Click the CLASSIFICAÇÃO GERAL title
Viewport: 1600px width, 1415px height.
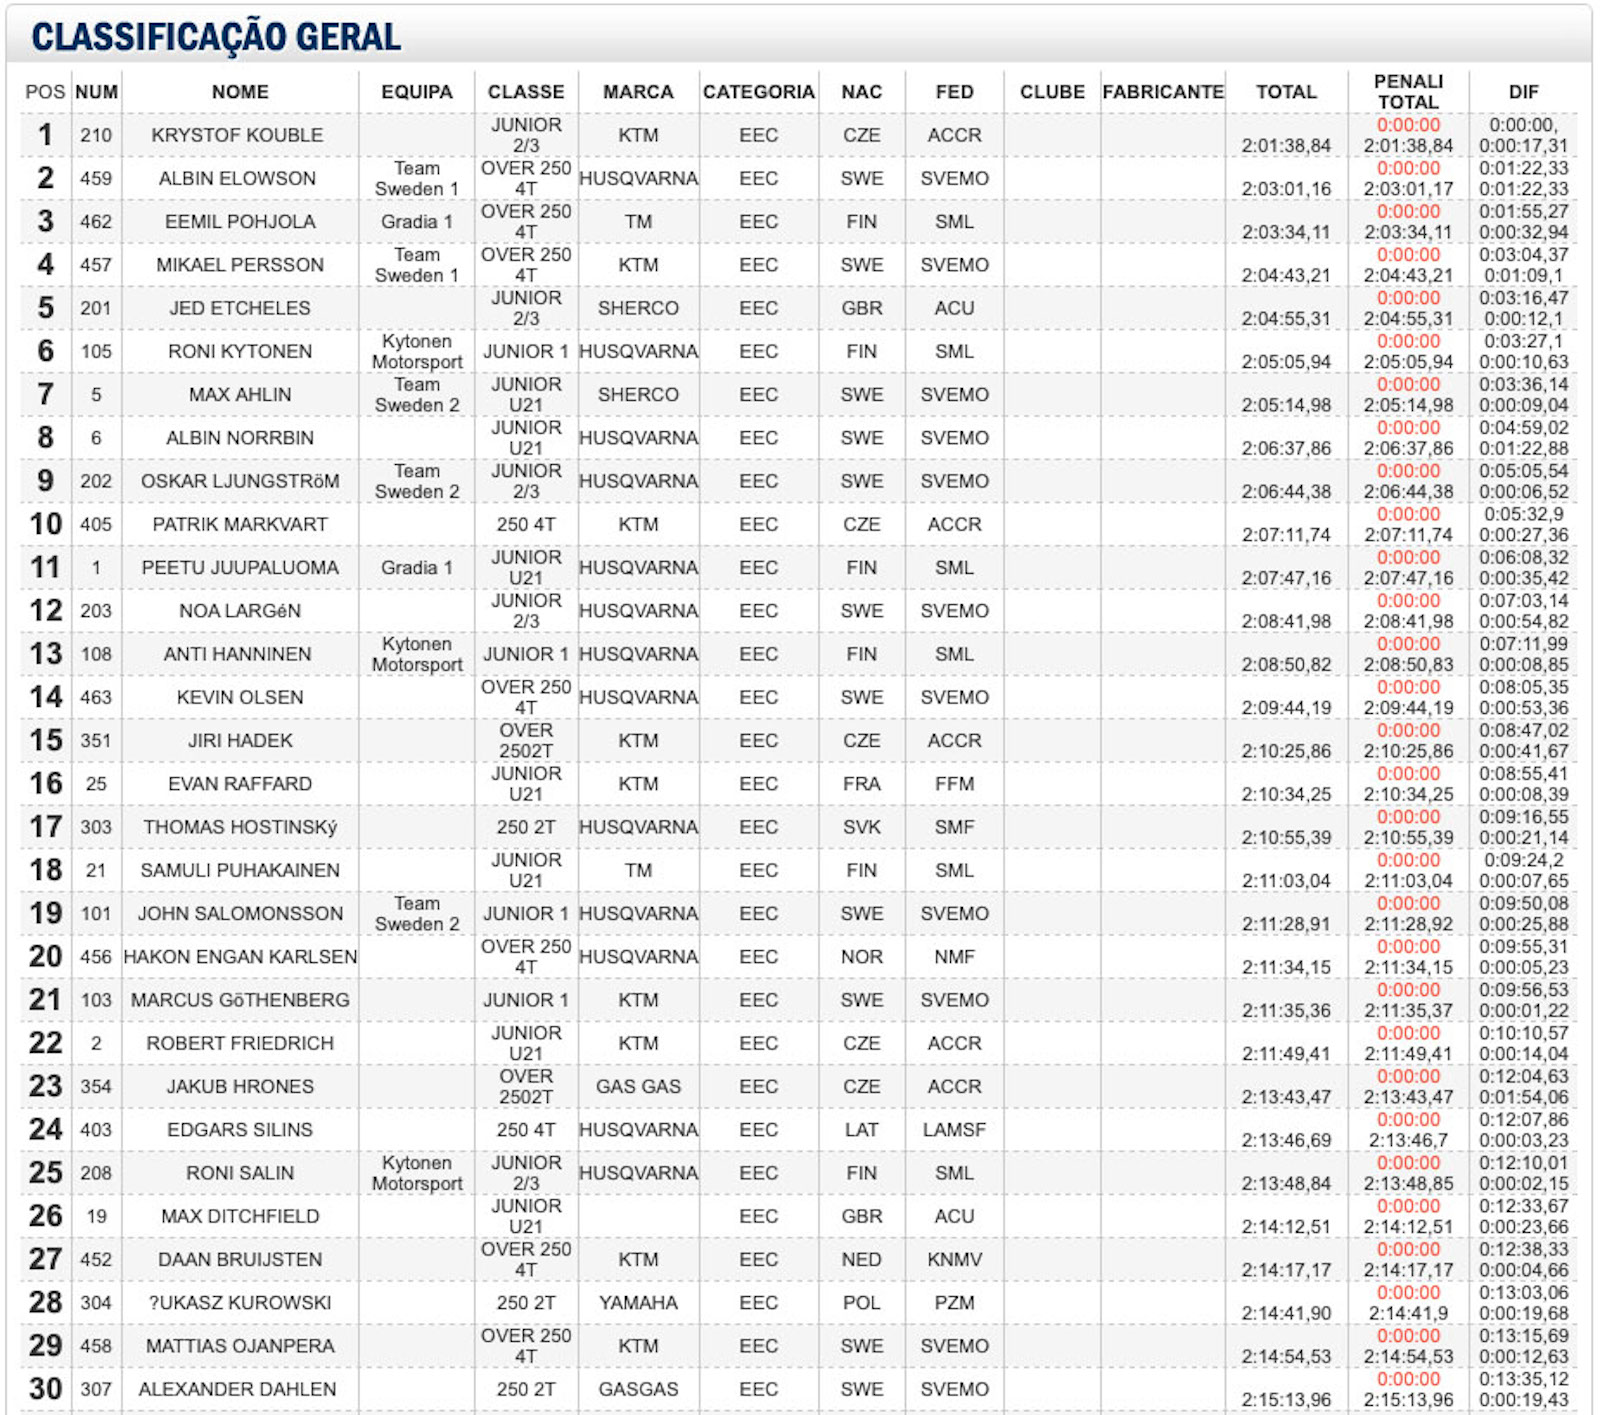coord(216,37)
